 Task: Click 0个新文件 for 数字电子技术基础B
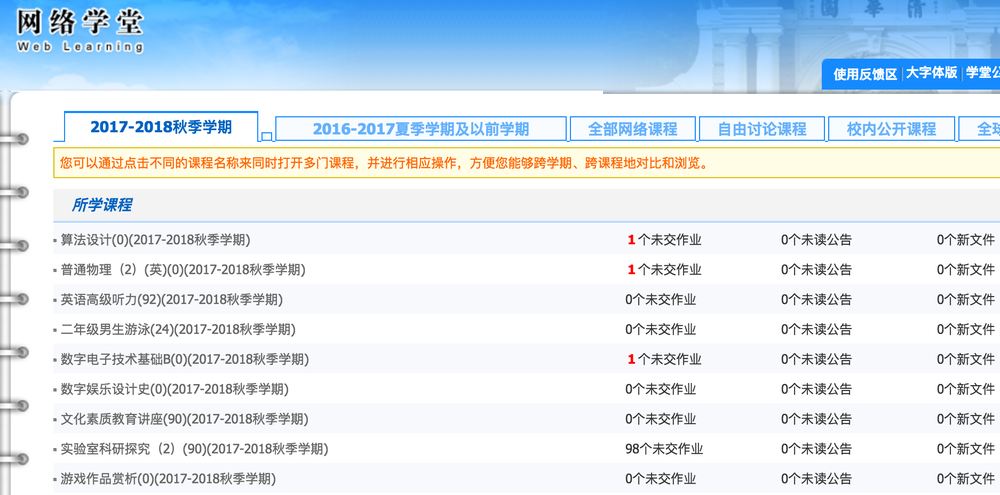966,360
